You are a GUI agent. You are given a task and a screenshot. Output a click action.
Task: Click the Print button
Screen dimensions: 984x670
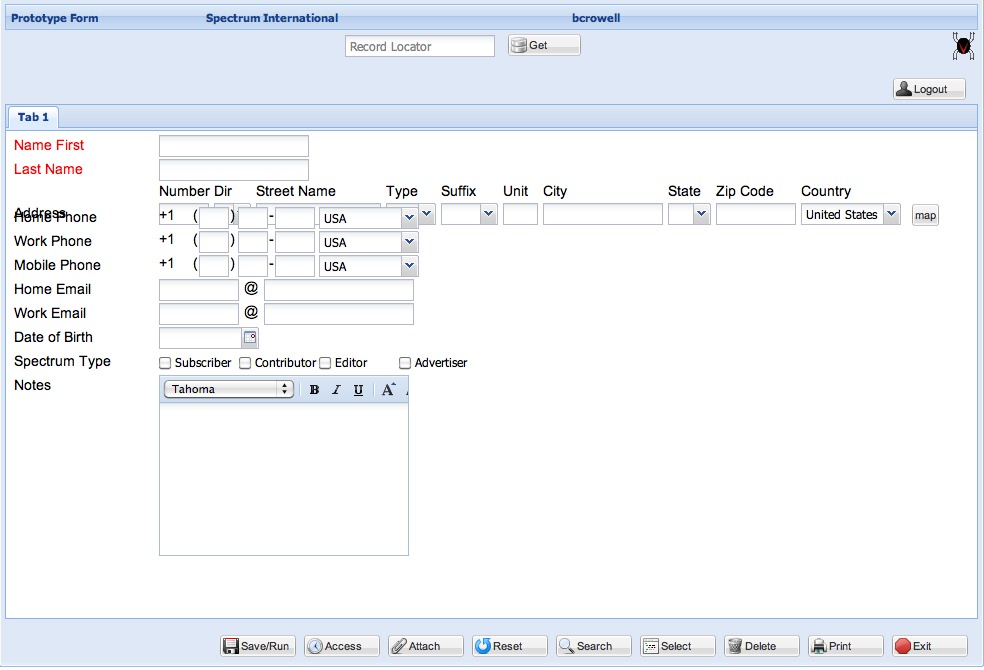pyautogui.click(x=846, y=646)
